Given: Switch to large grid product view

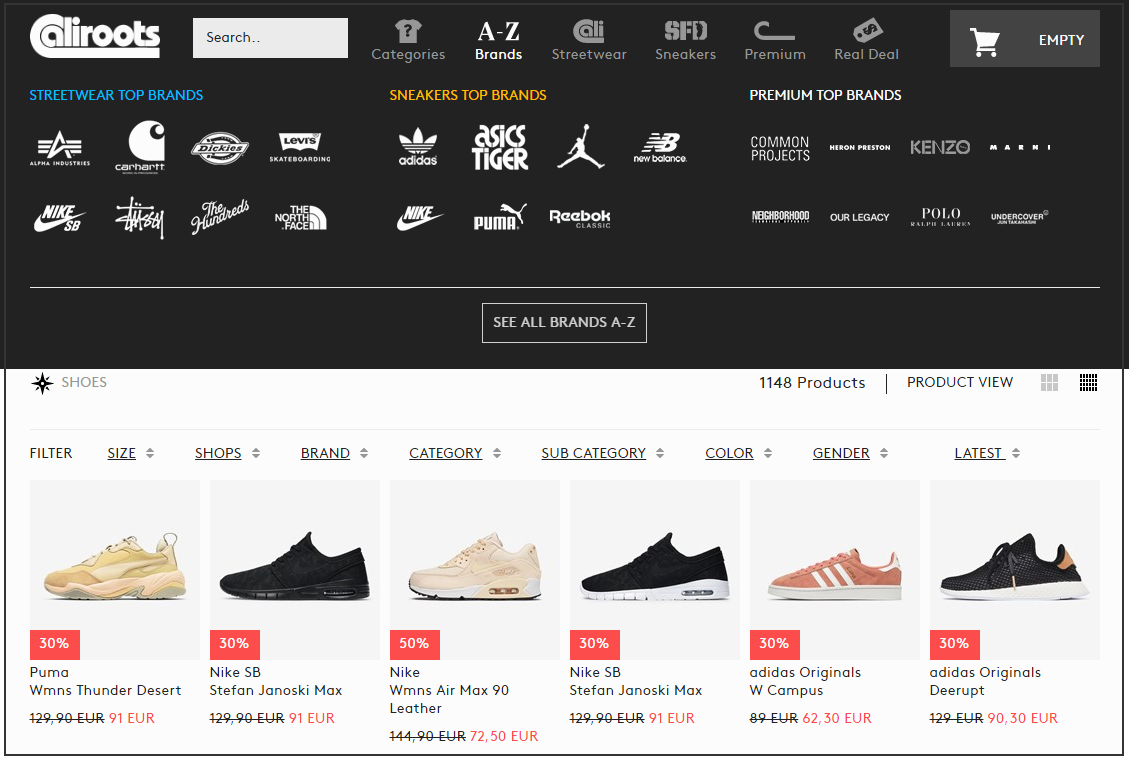Looking at the screenshot, I should click(1049, 383).
